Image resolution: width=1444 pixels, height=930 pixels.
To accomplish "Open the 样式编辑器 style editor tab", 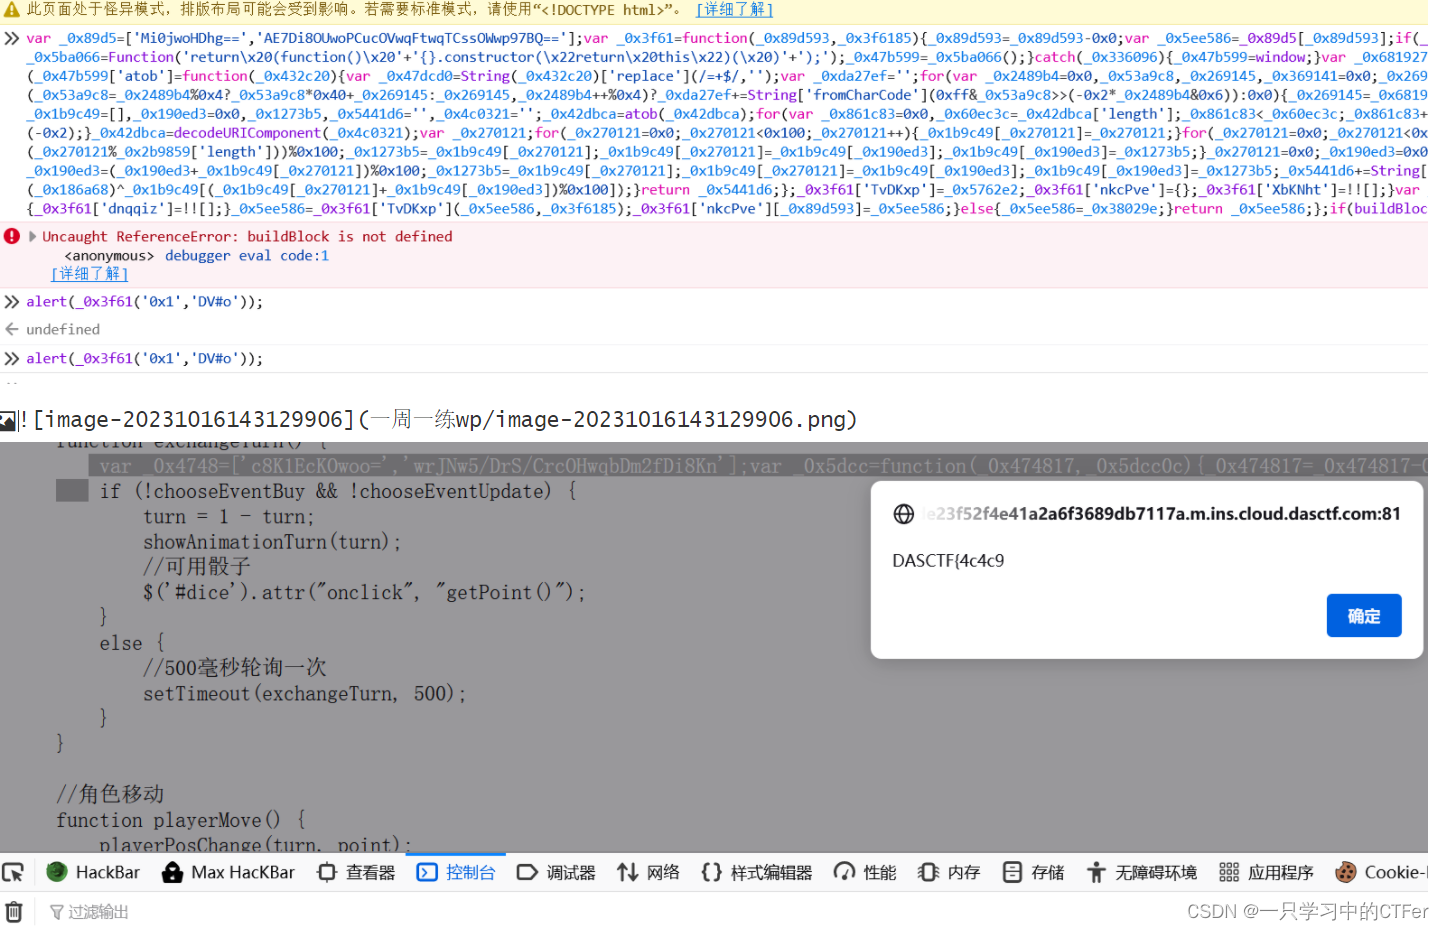I will 756,872.
